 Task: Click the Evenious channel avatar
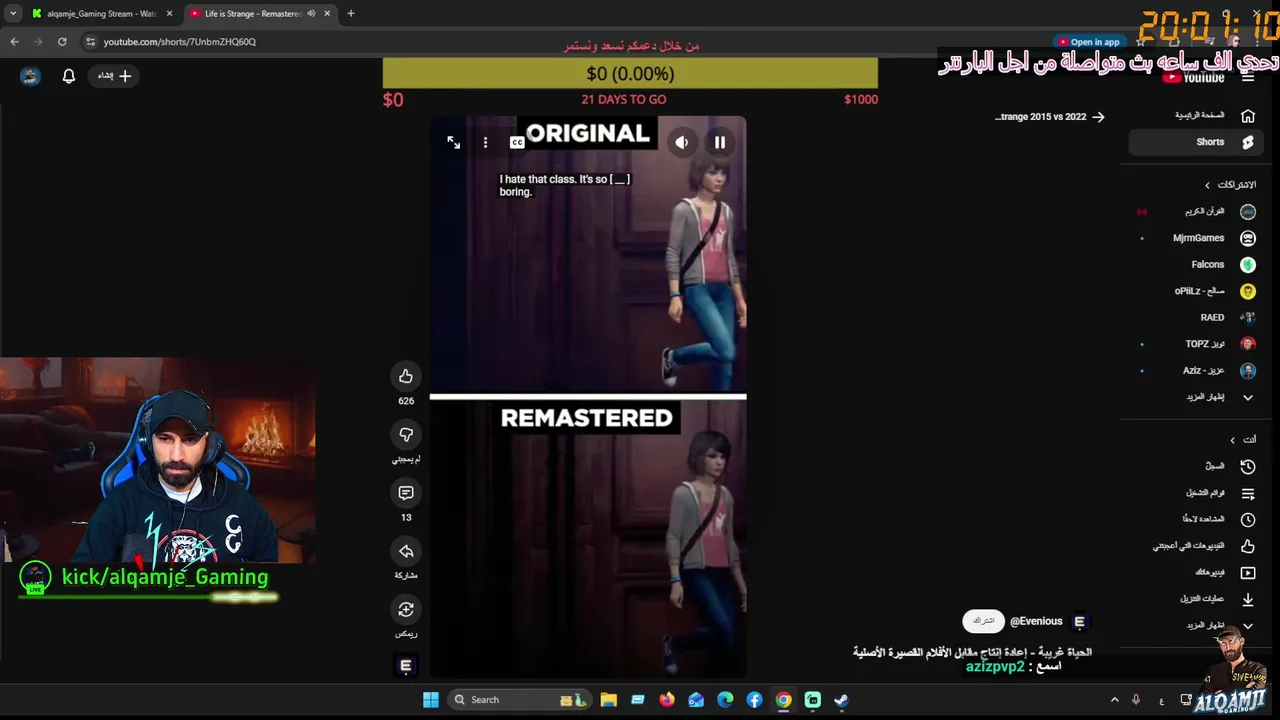click(x=1079, y=622)
